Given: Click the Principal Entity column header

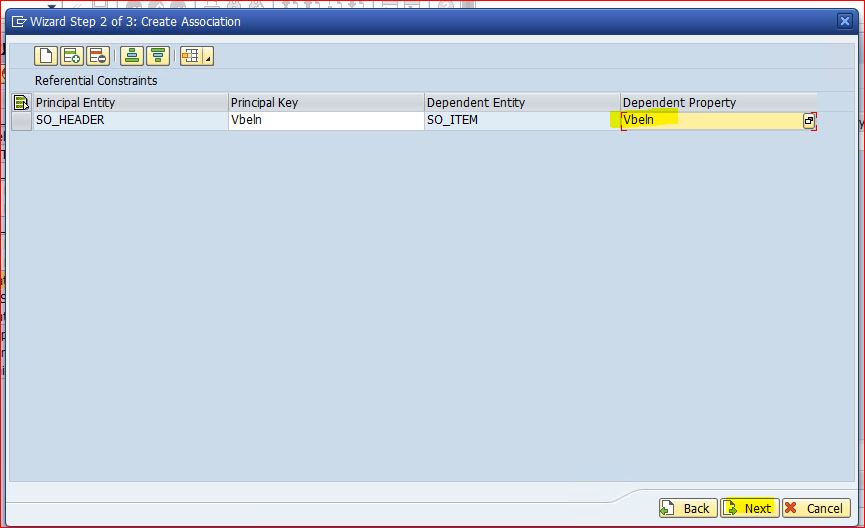Looking at the screenshot, I should (131, 103).
